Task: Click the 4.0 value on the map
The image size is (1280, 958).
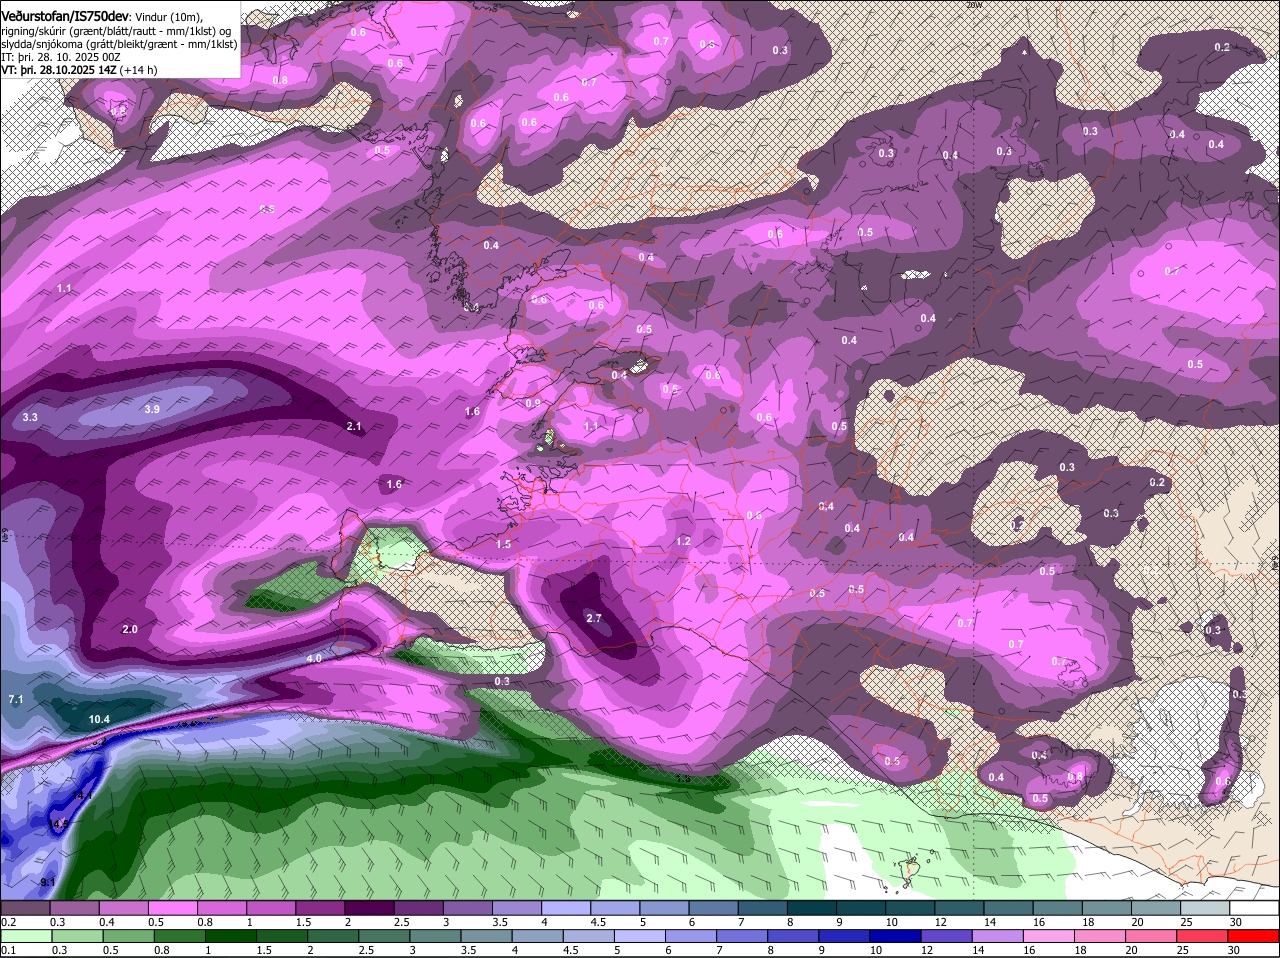Action: [x=314, y=659]
